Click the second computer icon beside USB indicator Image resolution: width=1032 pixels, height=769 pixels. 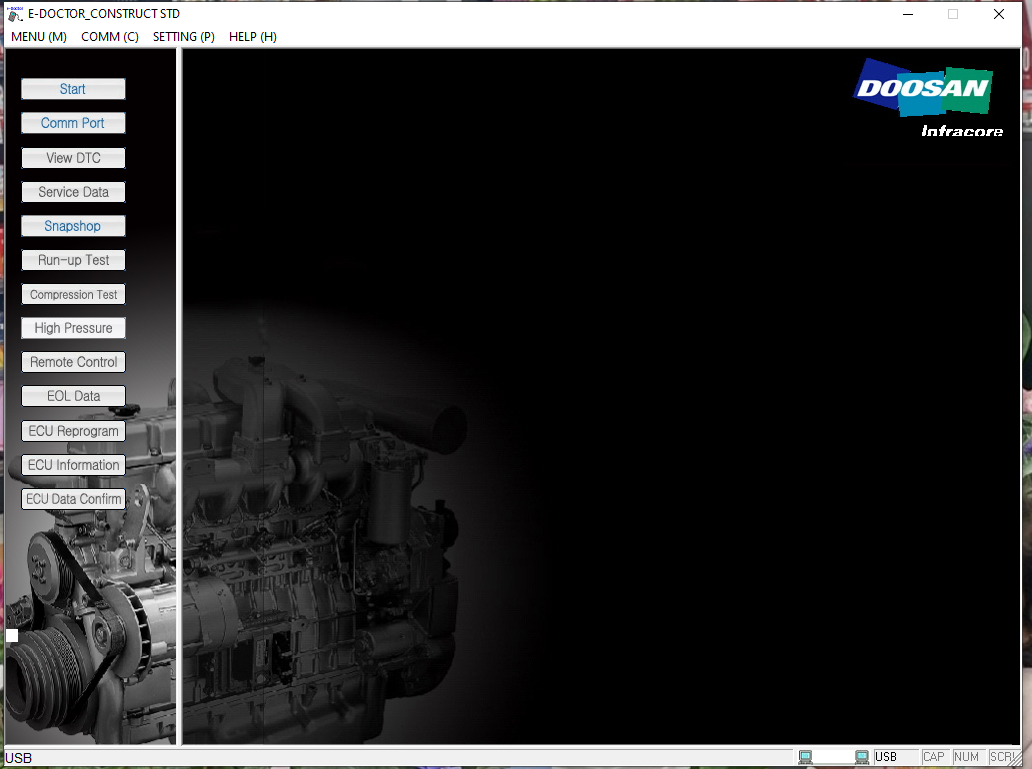[x=862, y=757]
